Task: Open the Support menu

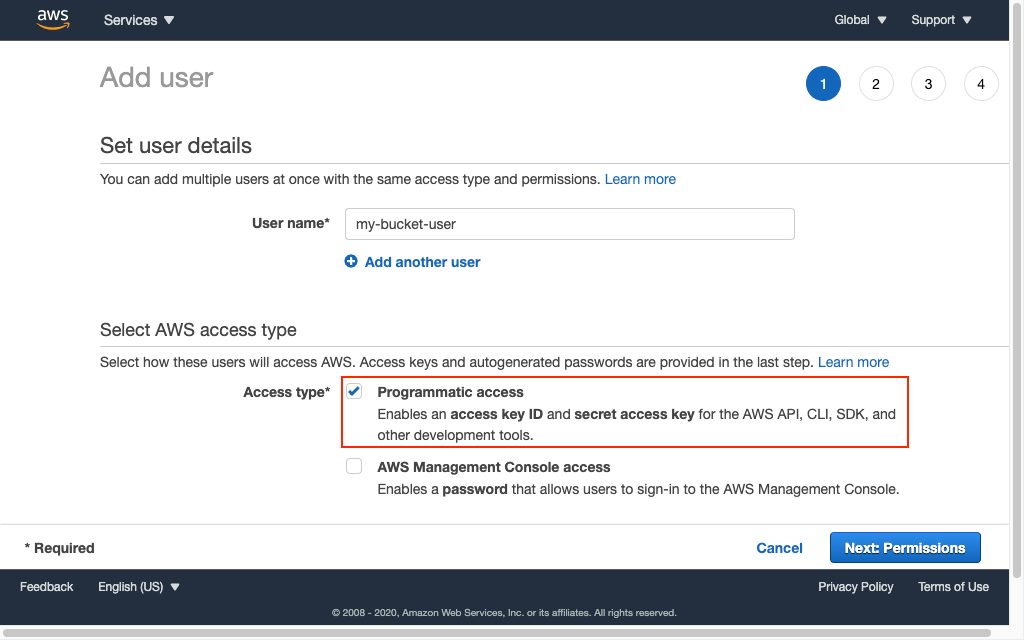Action: click(x=940, y=19)
